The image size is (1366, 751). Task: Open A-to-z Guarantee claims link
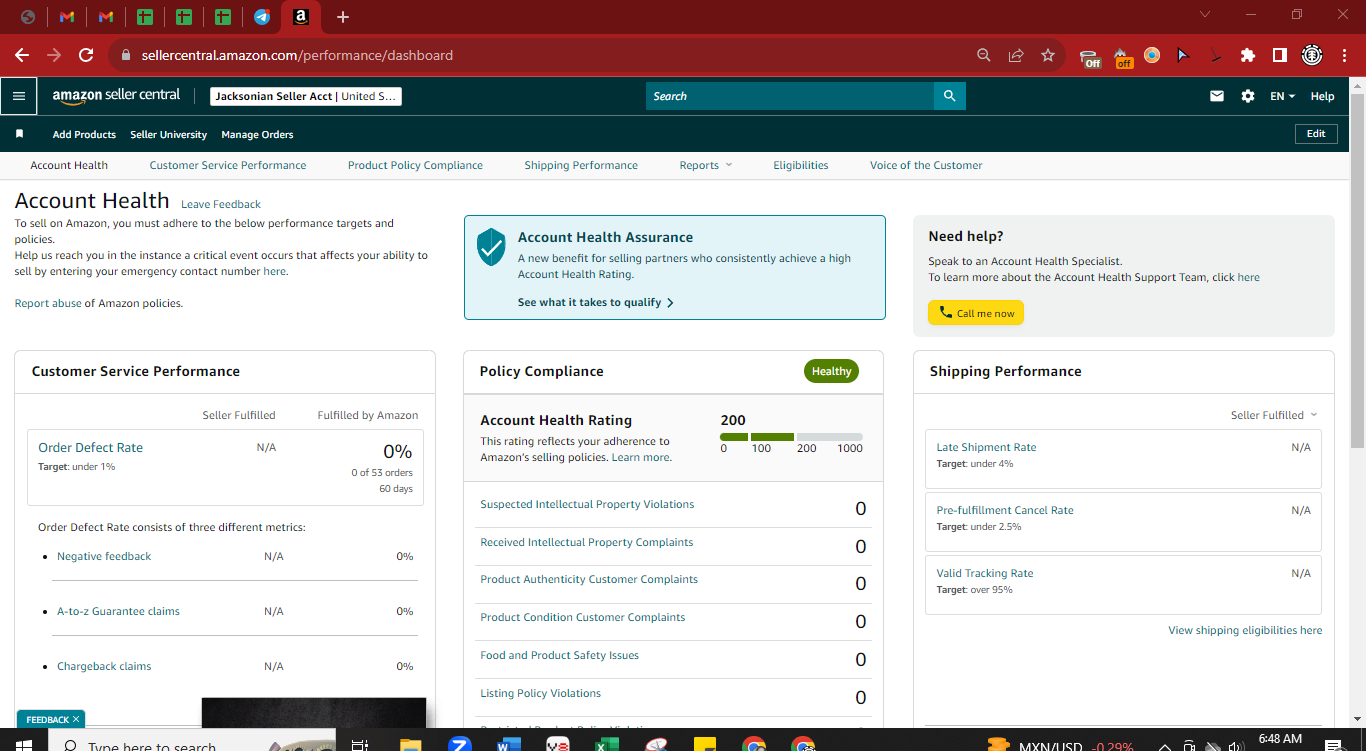(118, 611)
